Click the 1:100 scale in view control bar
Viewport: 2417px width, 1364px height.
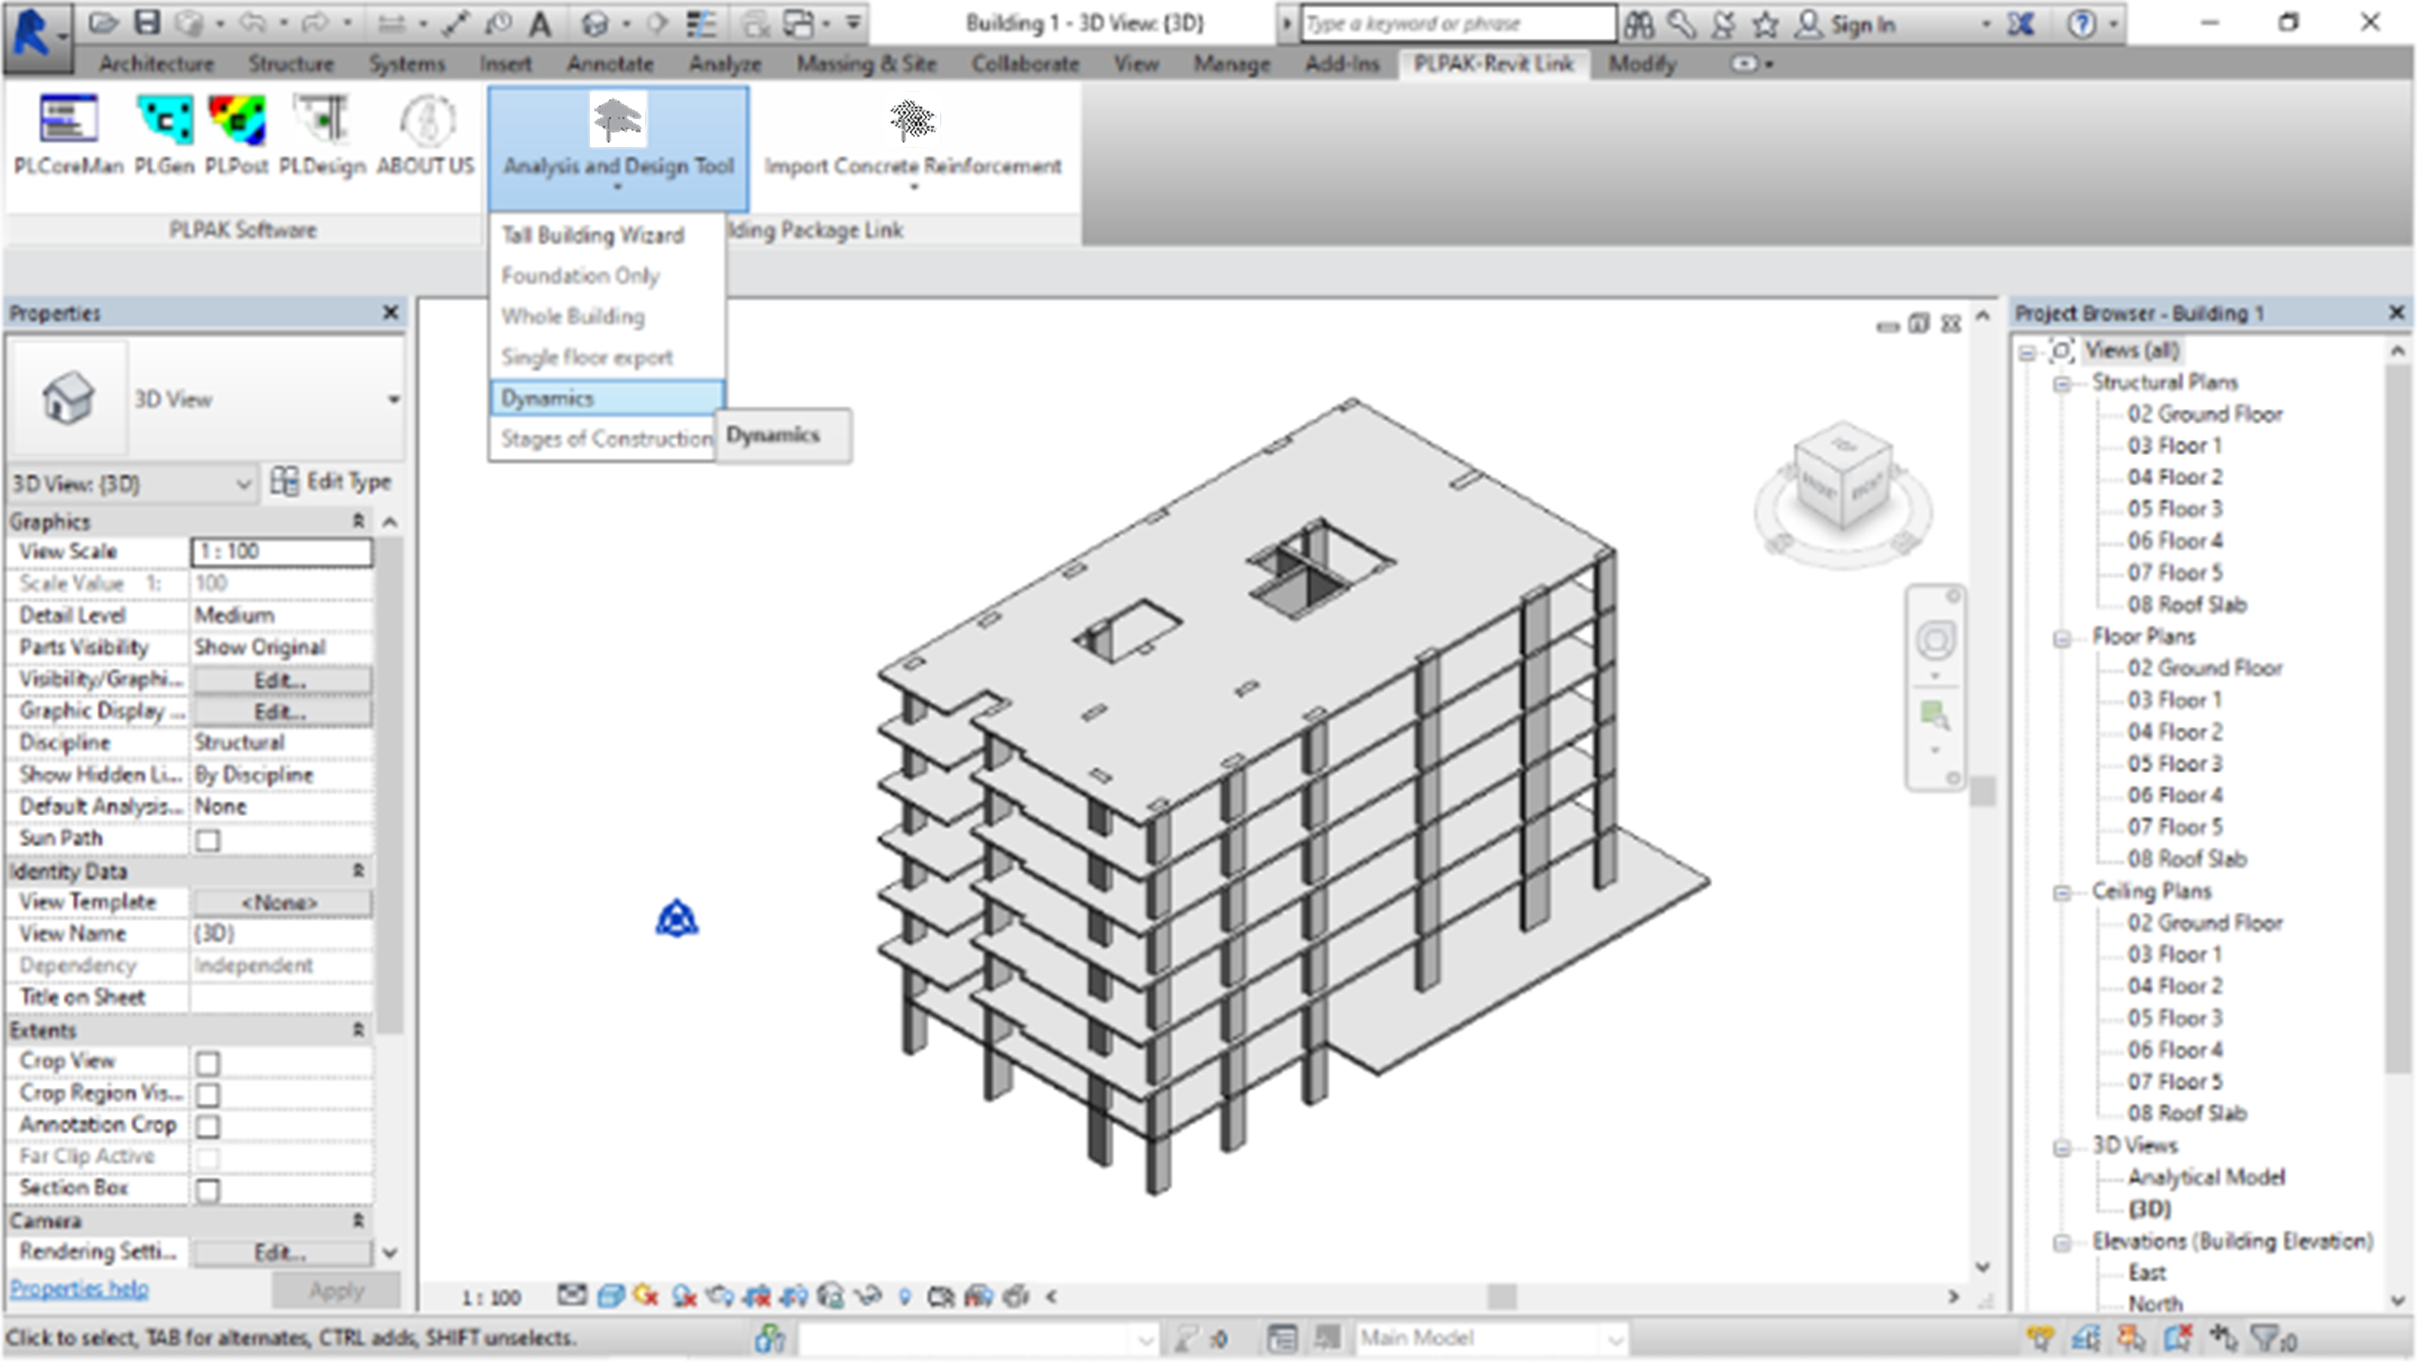coord(491,1297)
